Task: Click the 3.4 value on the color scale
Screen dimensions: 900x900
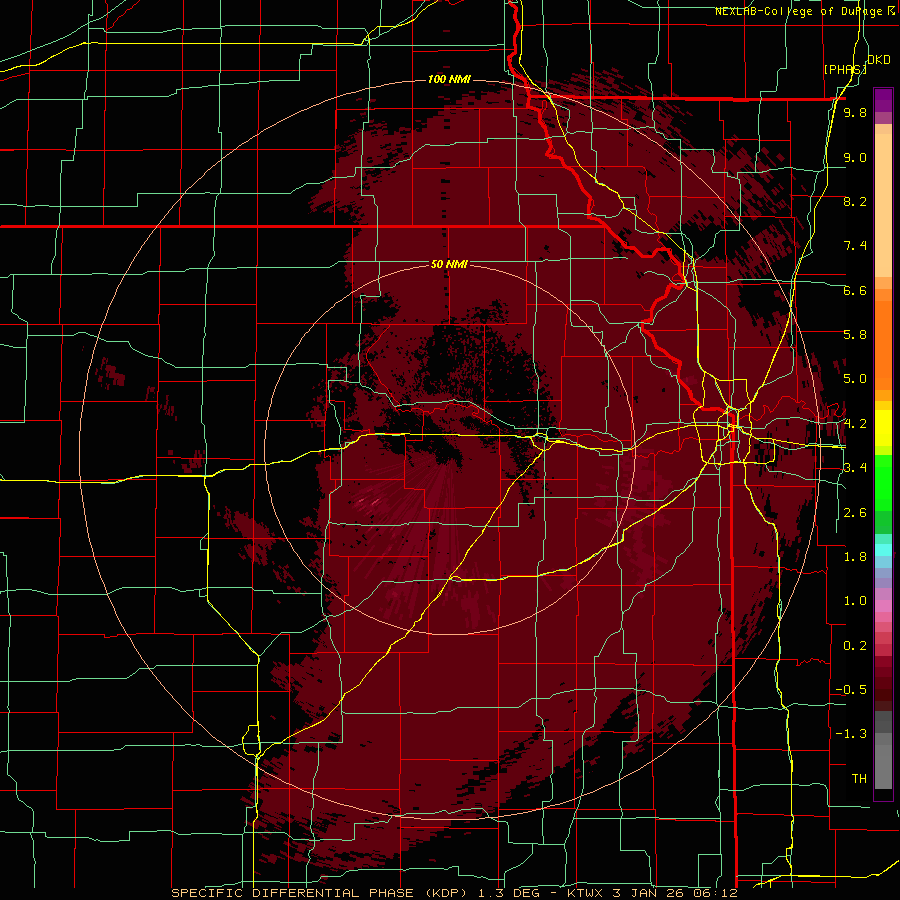Action: (855, 468)
